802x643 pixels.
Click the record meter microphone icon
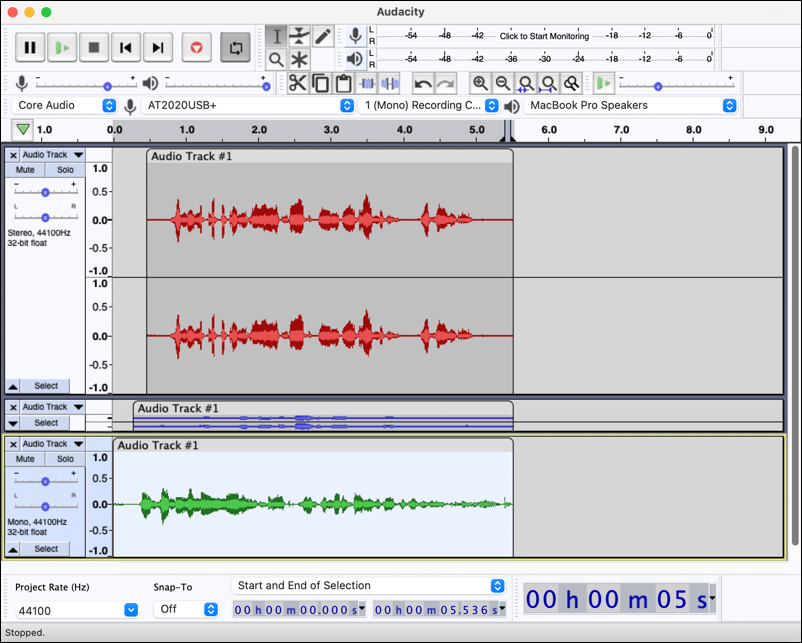(355, 36)
